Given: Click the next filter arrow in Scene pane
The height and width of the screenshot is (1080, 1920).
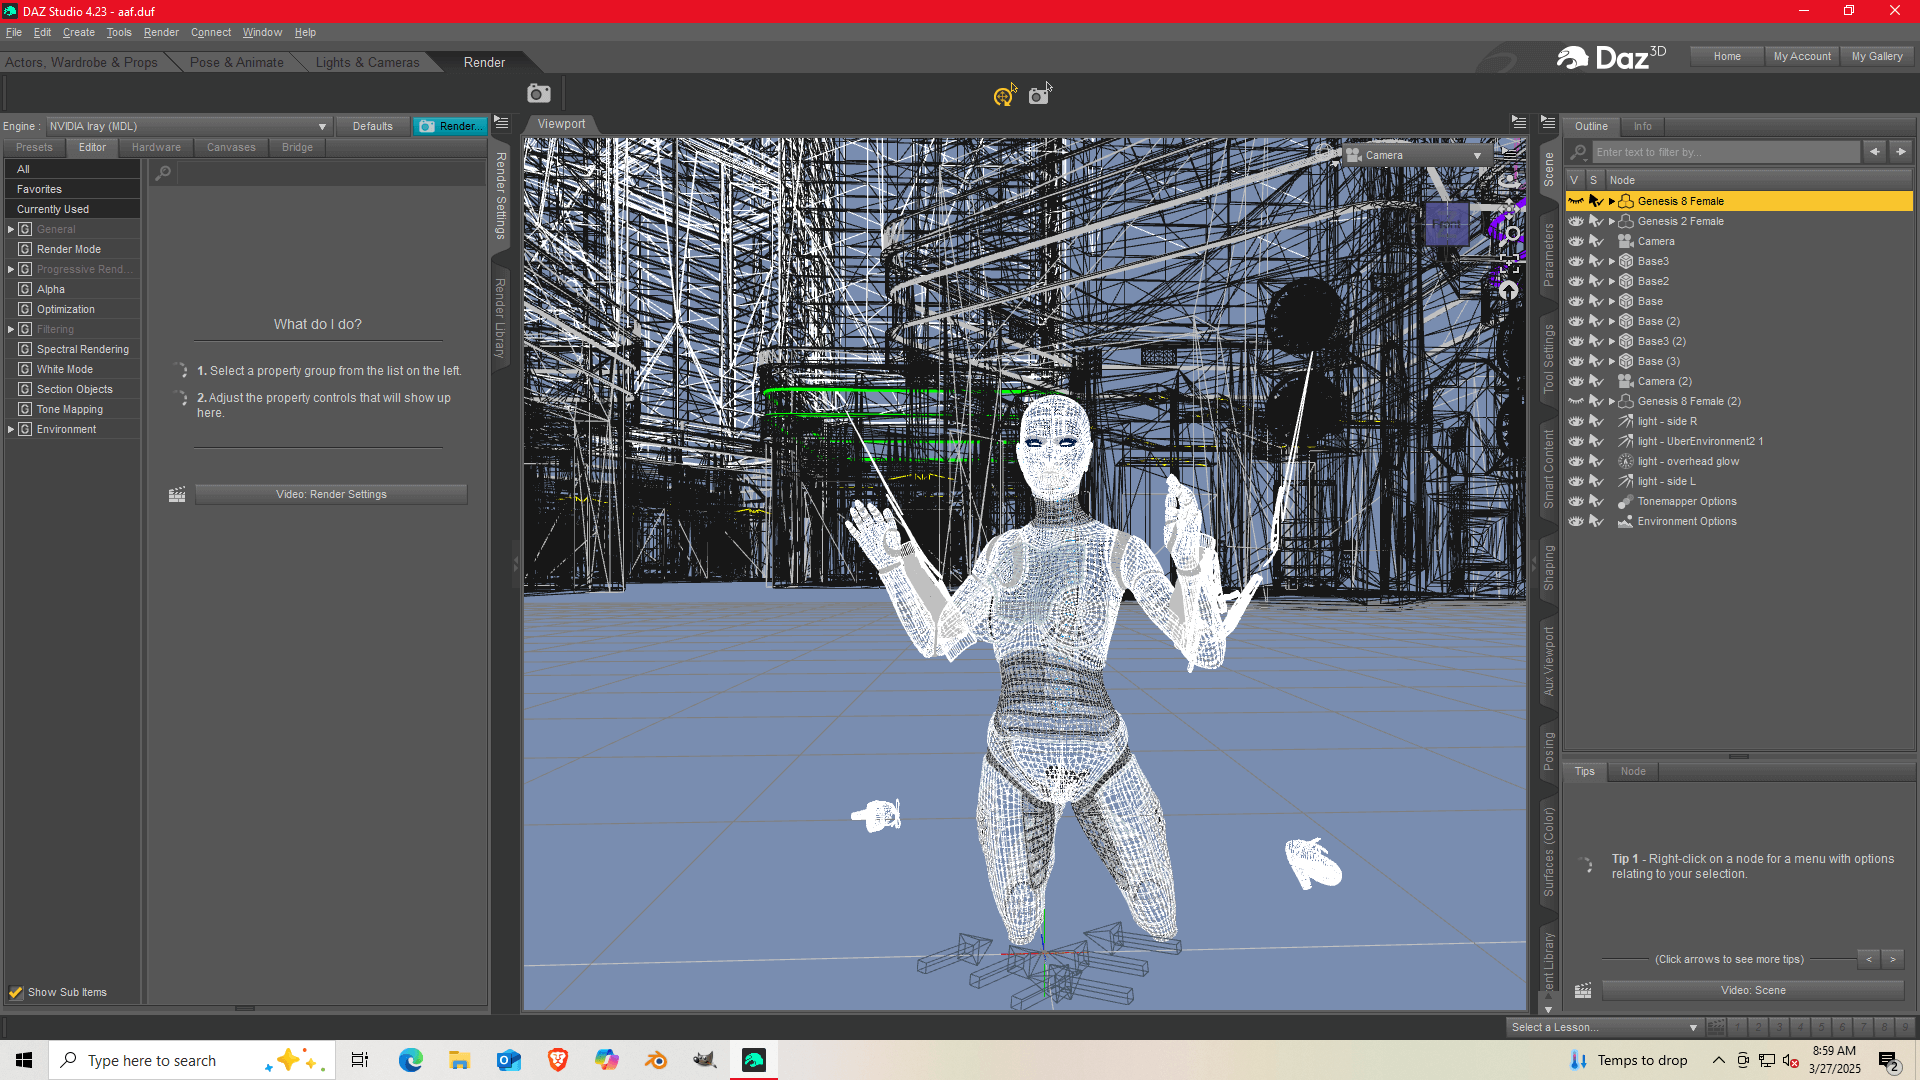Looking at the screenshot, I should pos(1901,152).
